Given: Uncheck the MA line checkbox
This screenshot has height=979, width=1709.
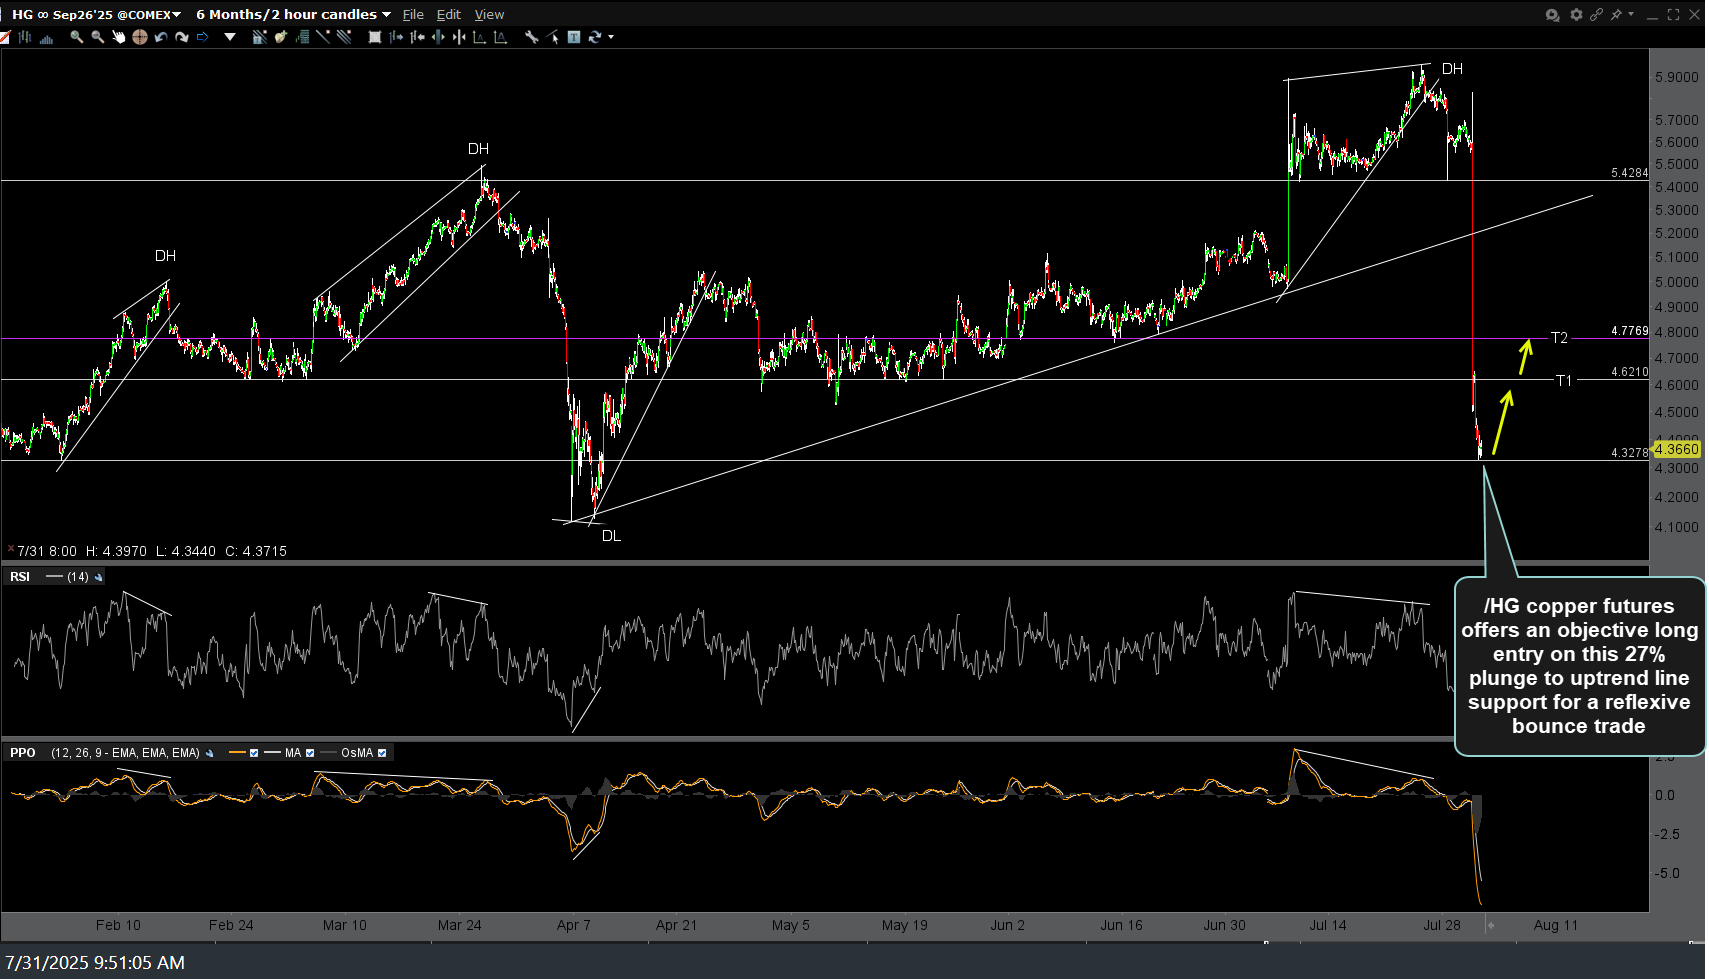Looking at the screenshot, I should [x=310, y=753].
